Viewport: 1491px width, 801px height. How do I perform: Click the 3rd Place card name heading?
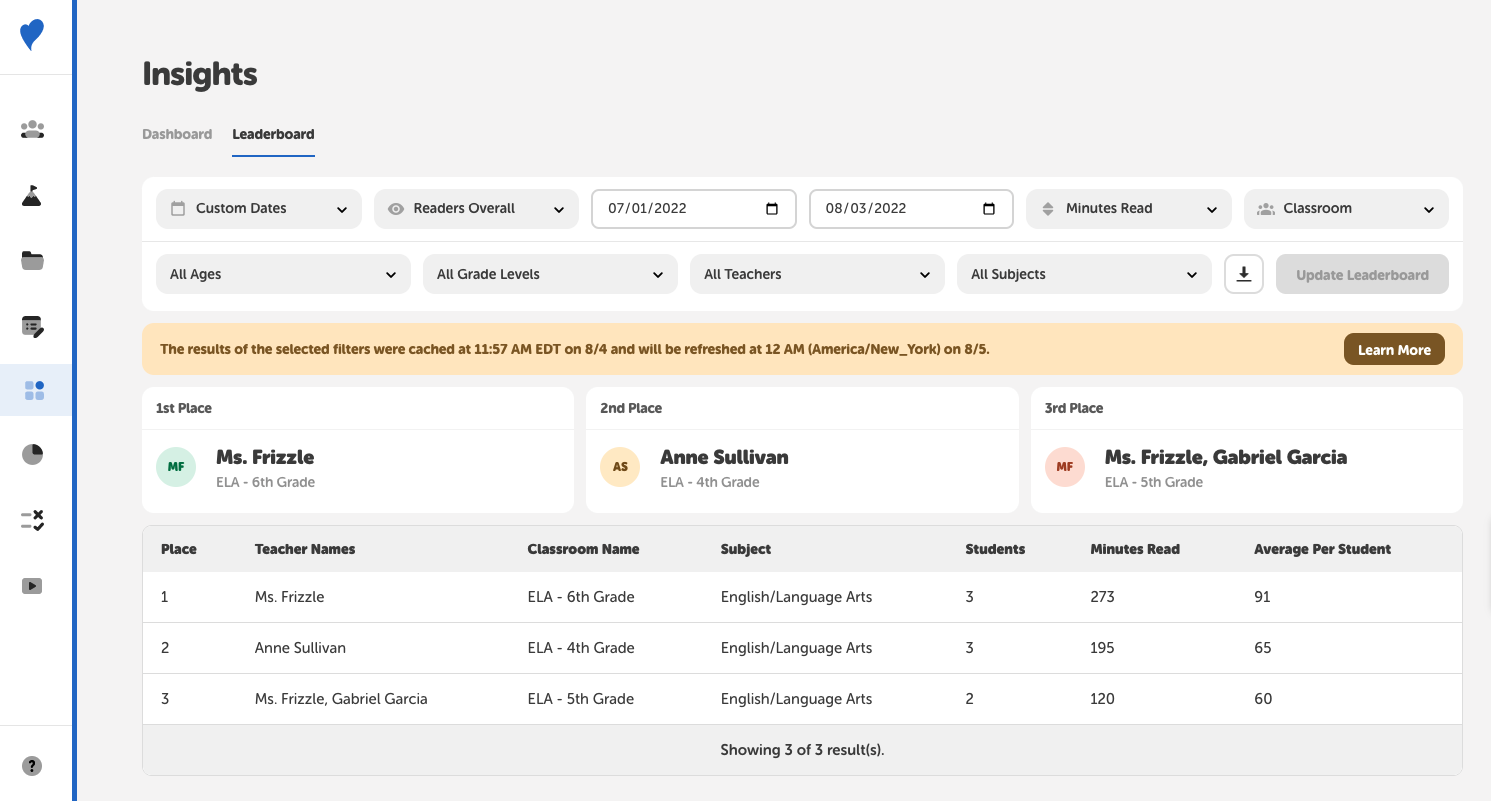(x=1226, y=457)
